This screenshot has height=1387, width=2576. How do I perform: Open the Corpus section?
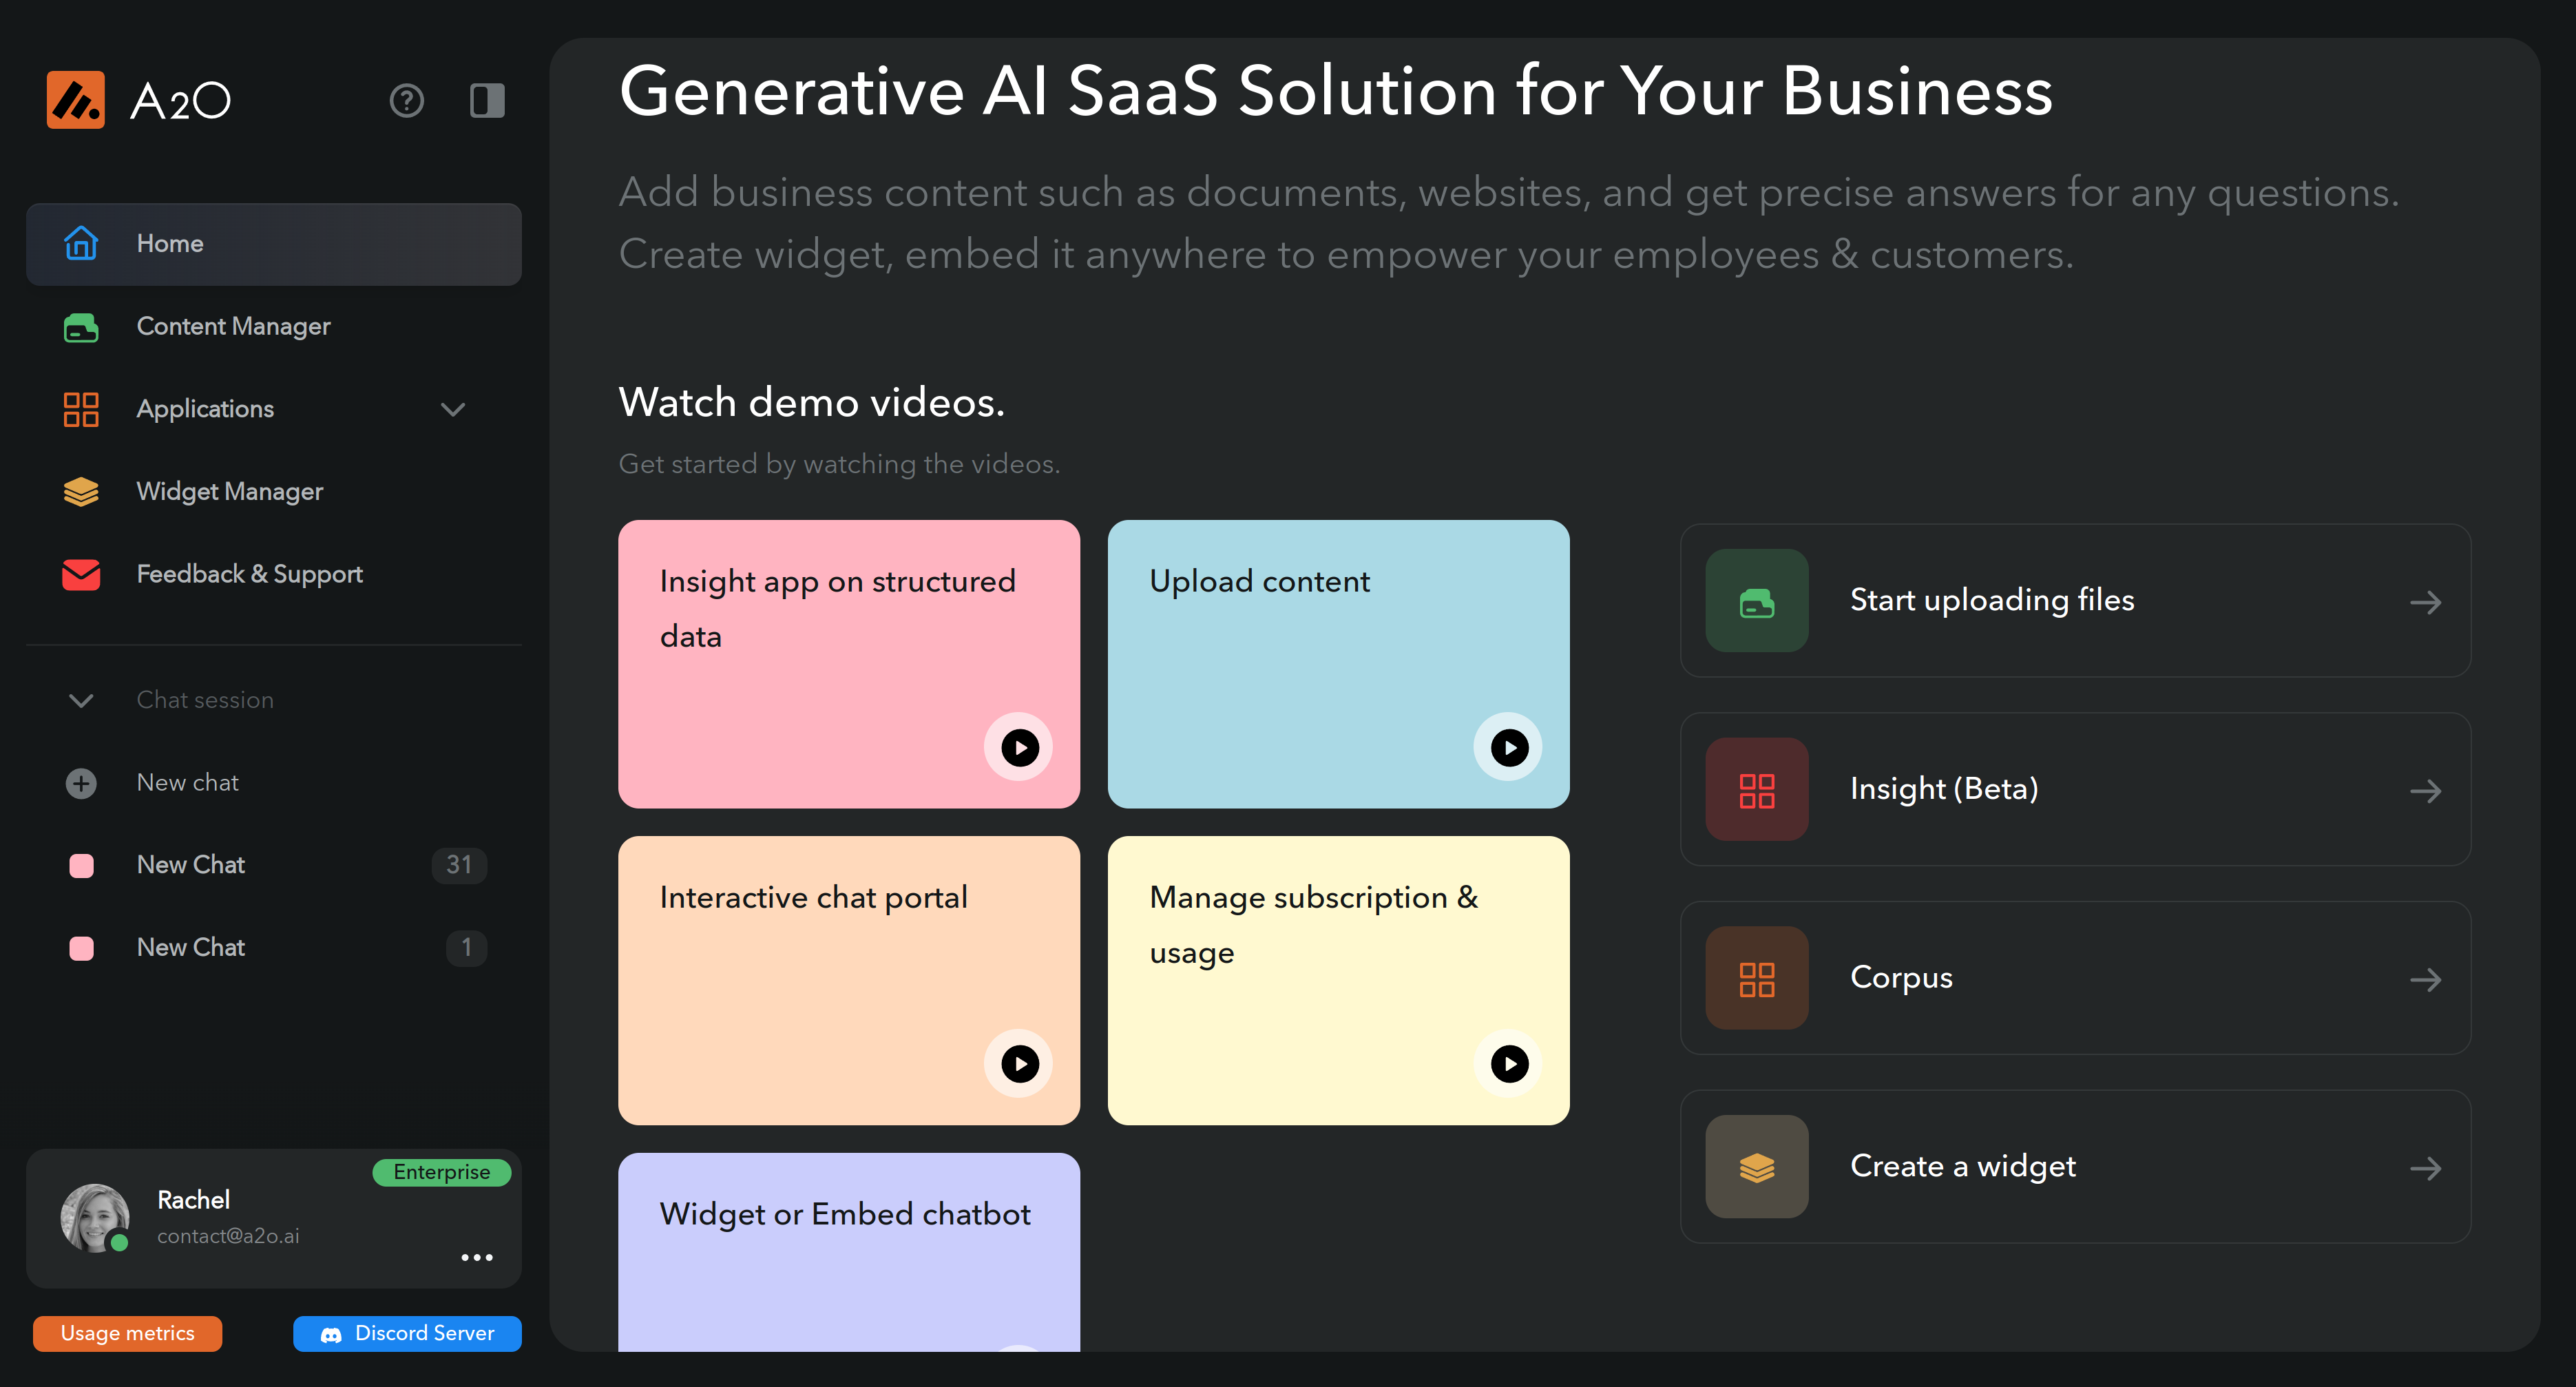coord(1900,978)
